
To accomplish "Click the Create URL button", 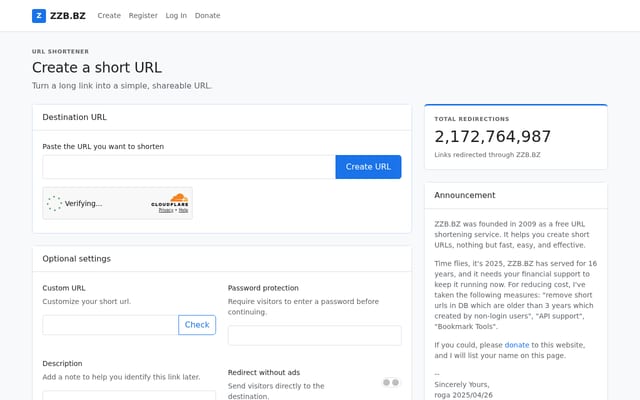I will pyautogui.click(x=368, y=167).
